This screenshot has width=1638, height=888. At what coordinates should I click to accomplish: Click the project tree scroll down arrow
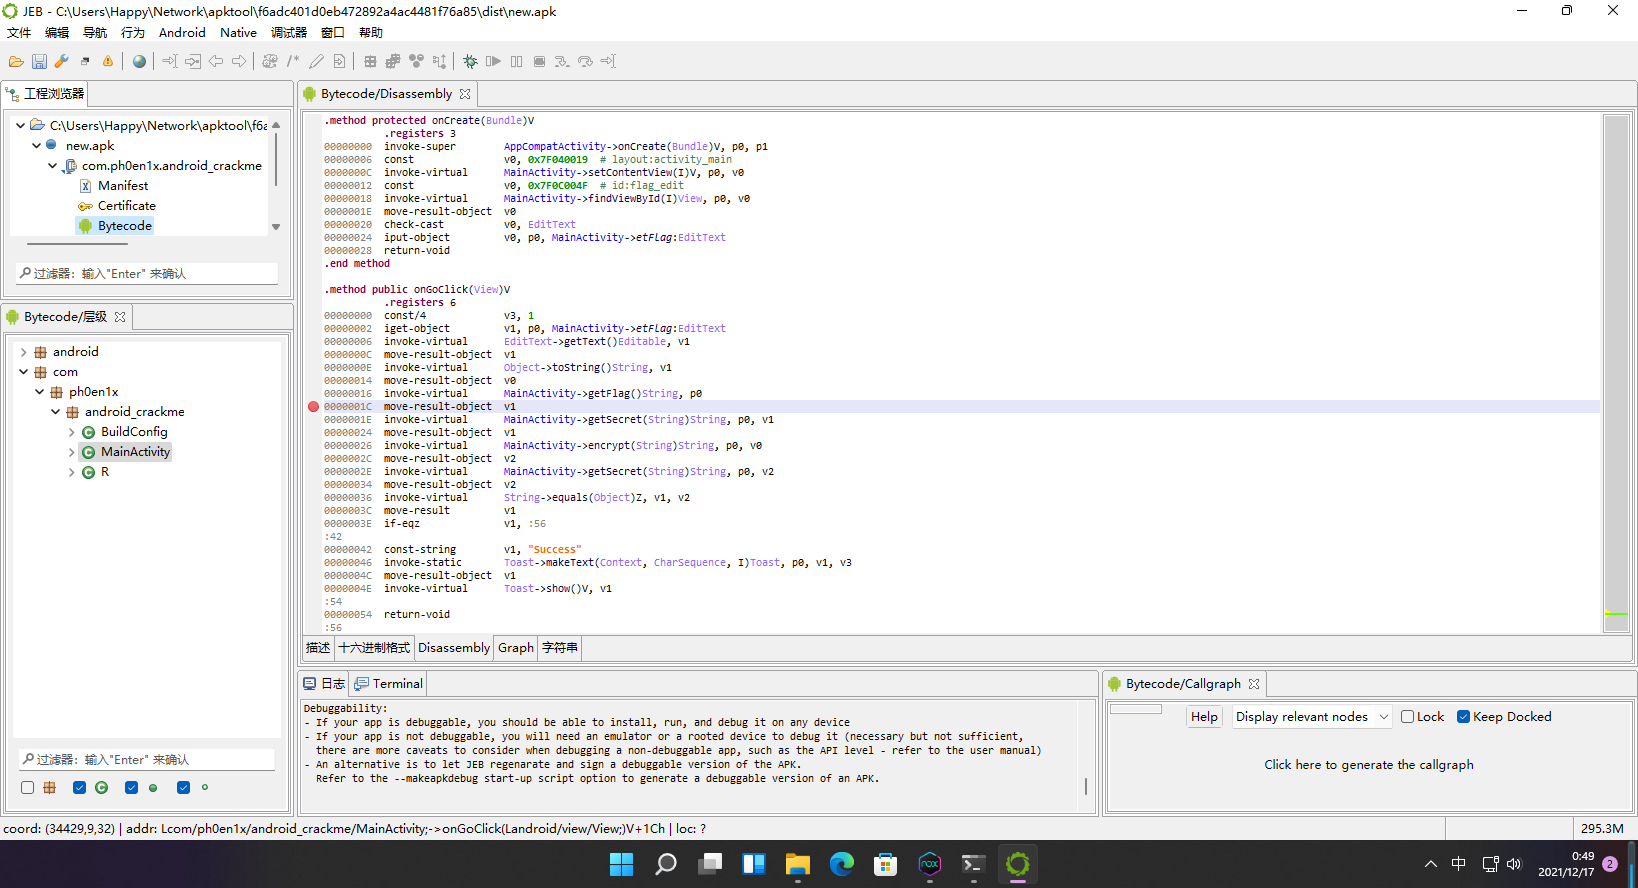point(276,227)
